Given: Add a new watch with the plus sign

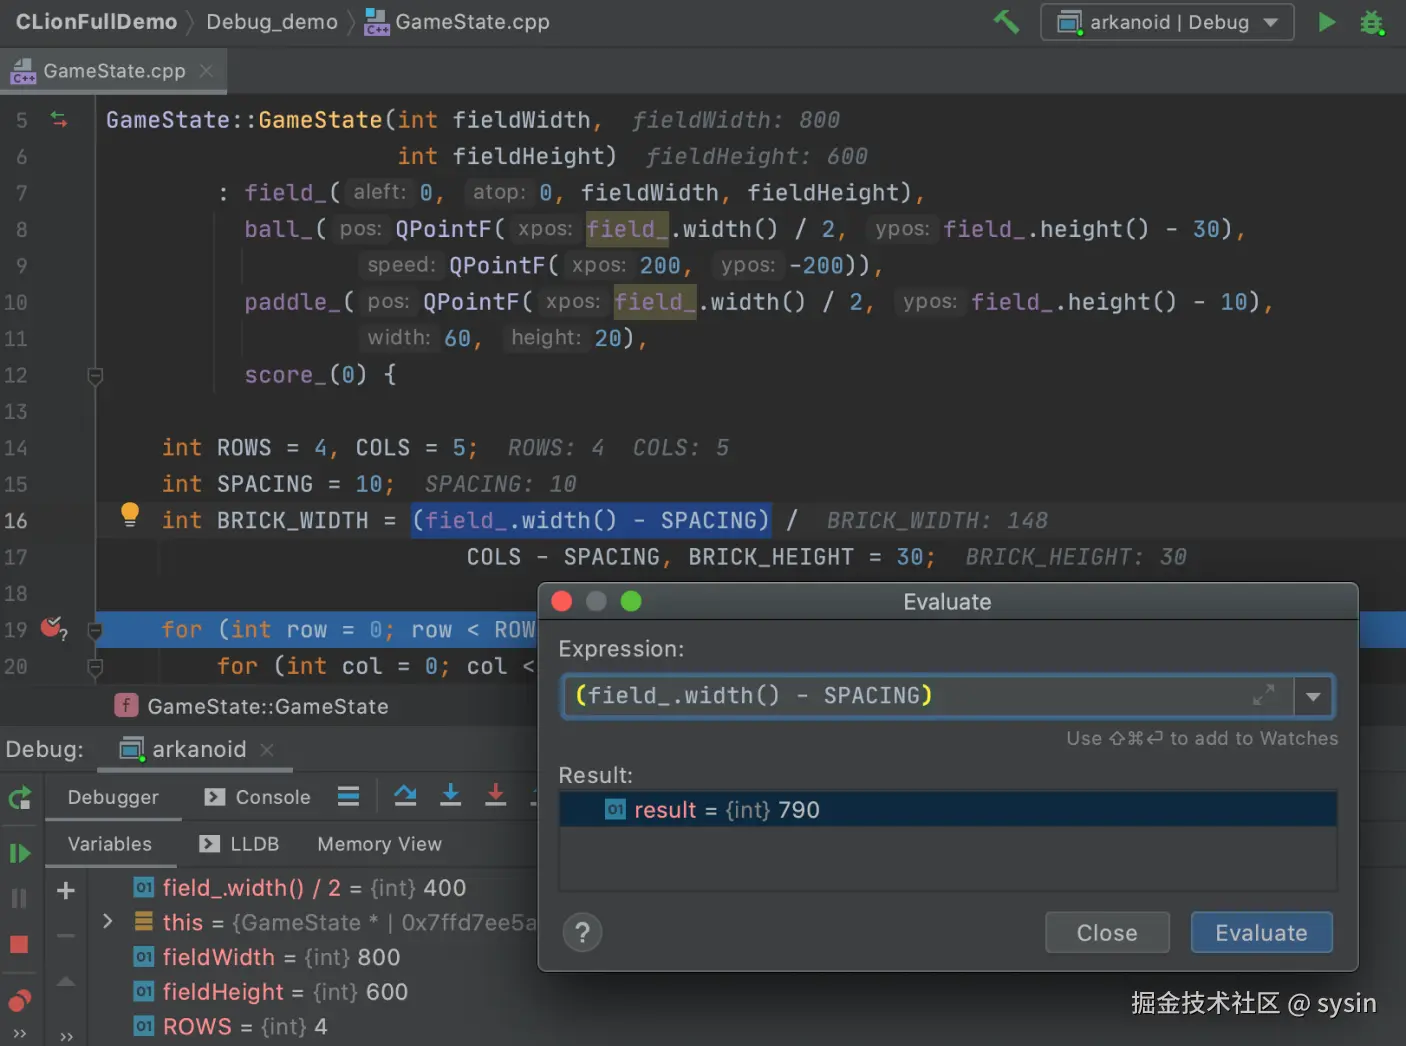Looking at the screenshot, I should click(65, 890).
